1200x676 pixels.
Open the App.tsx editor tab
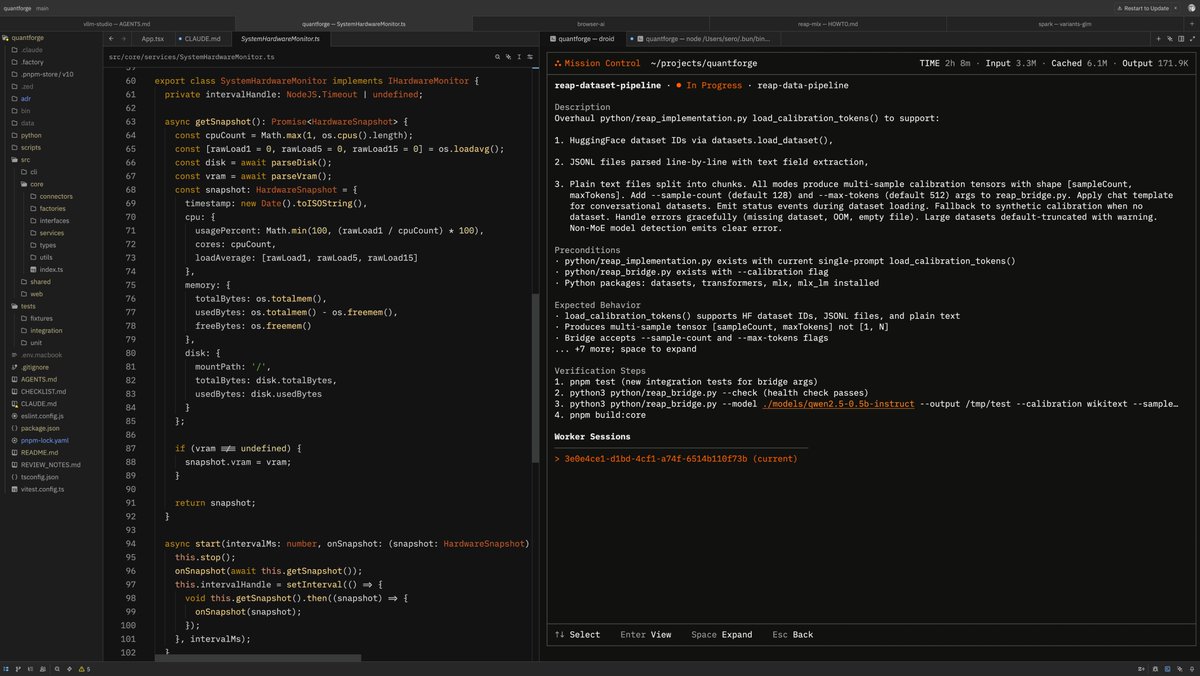point(152,39)
